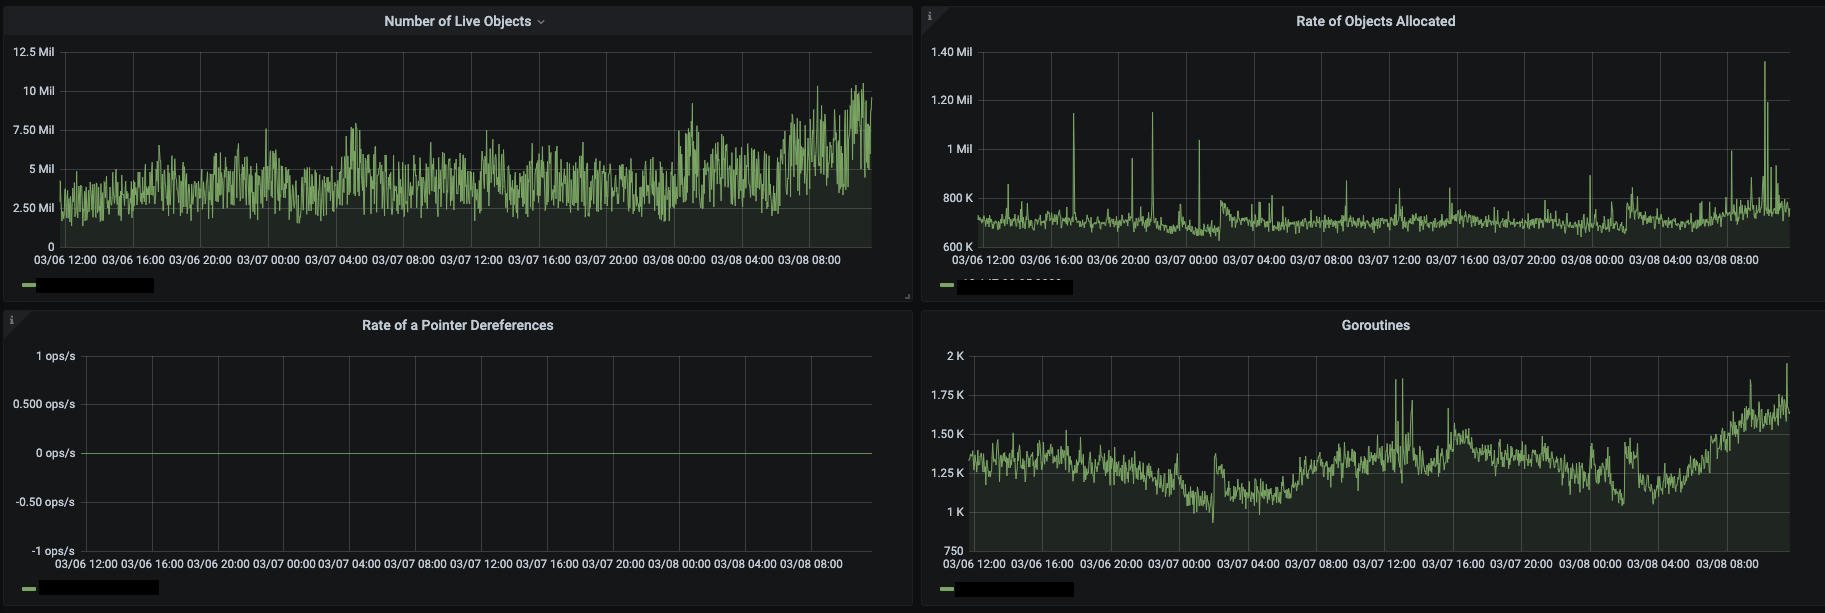Click the "1.75 K" label in Goroutines
This screenshot has height=613, width=1825.
(947, 395)
